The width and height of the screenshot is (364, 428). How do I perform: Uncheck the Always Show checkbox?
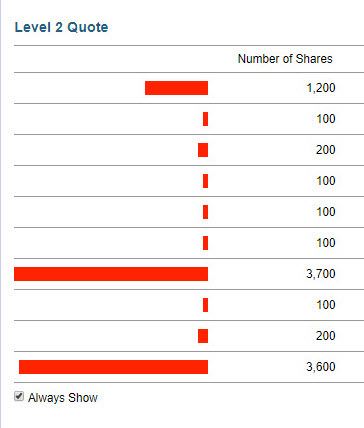[19, 396]
